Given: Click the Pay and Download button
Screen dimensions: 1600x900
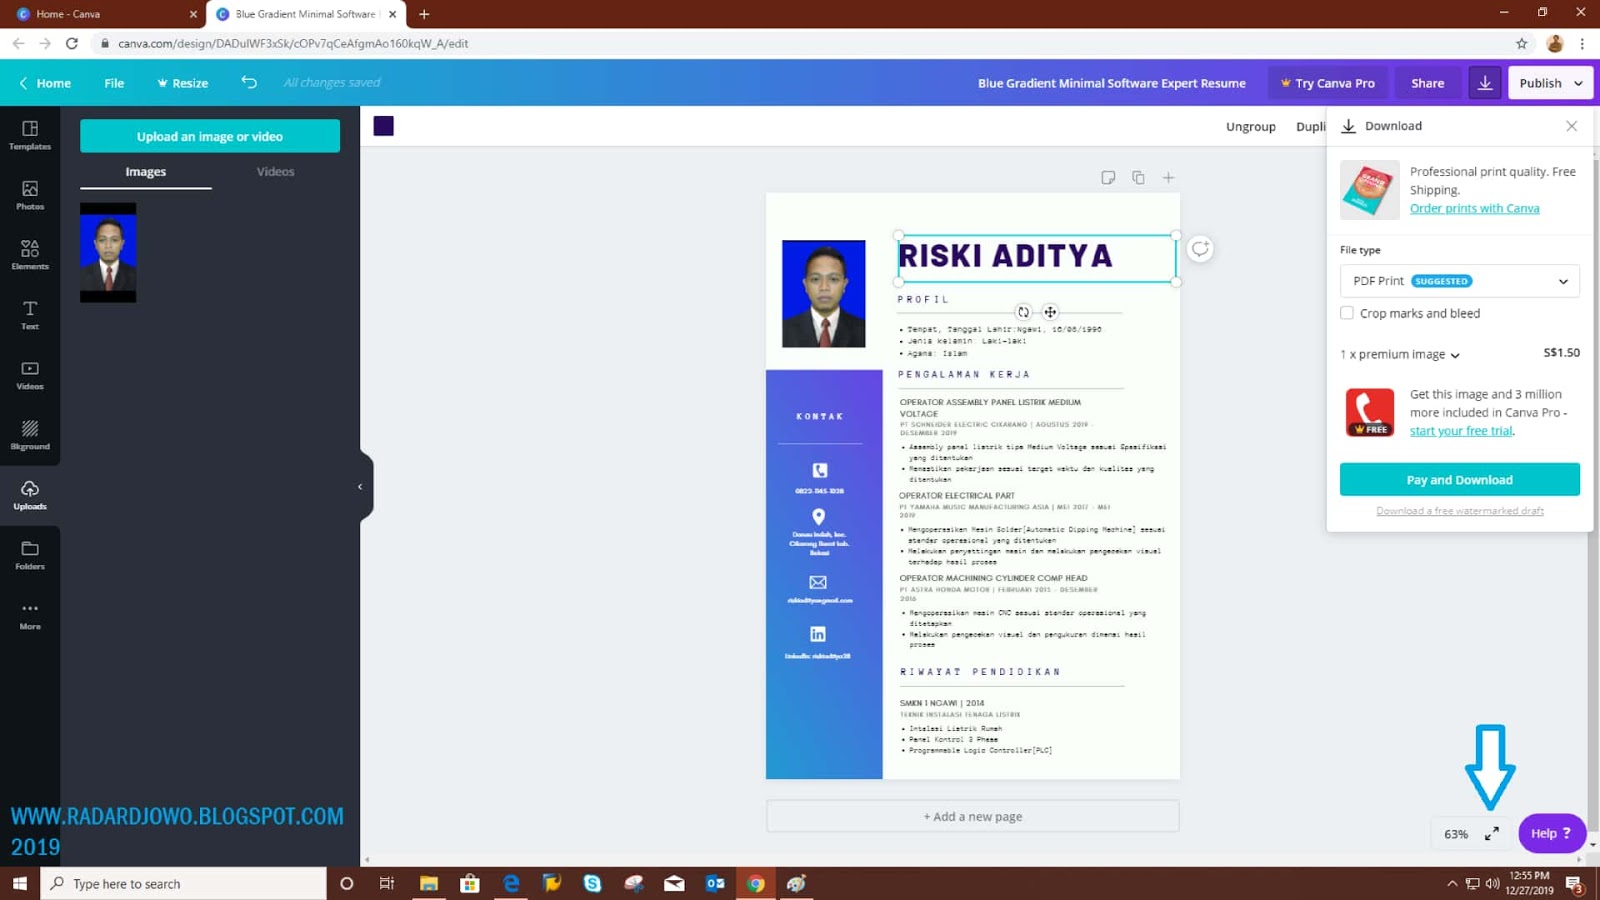Looking at the screenshot, I should (x=1459, y=480).
